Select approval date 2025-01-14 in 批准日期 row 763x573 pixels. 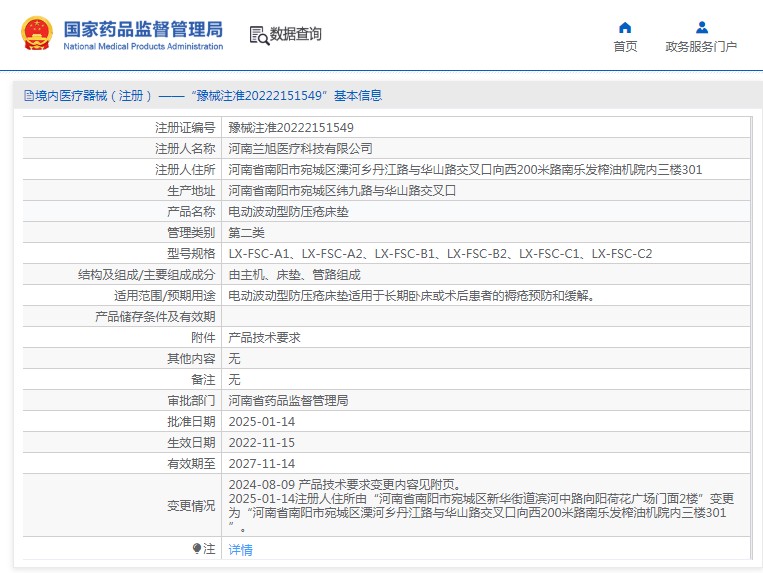click(262, 422)
